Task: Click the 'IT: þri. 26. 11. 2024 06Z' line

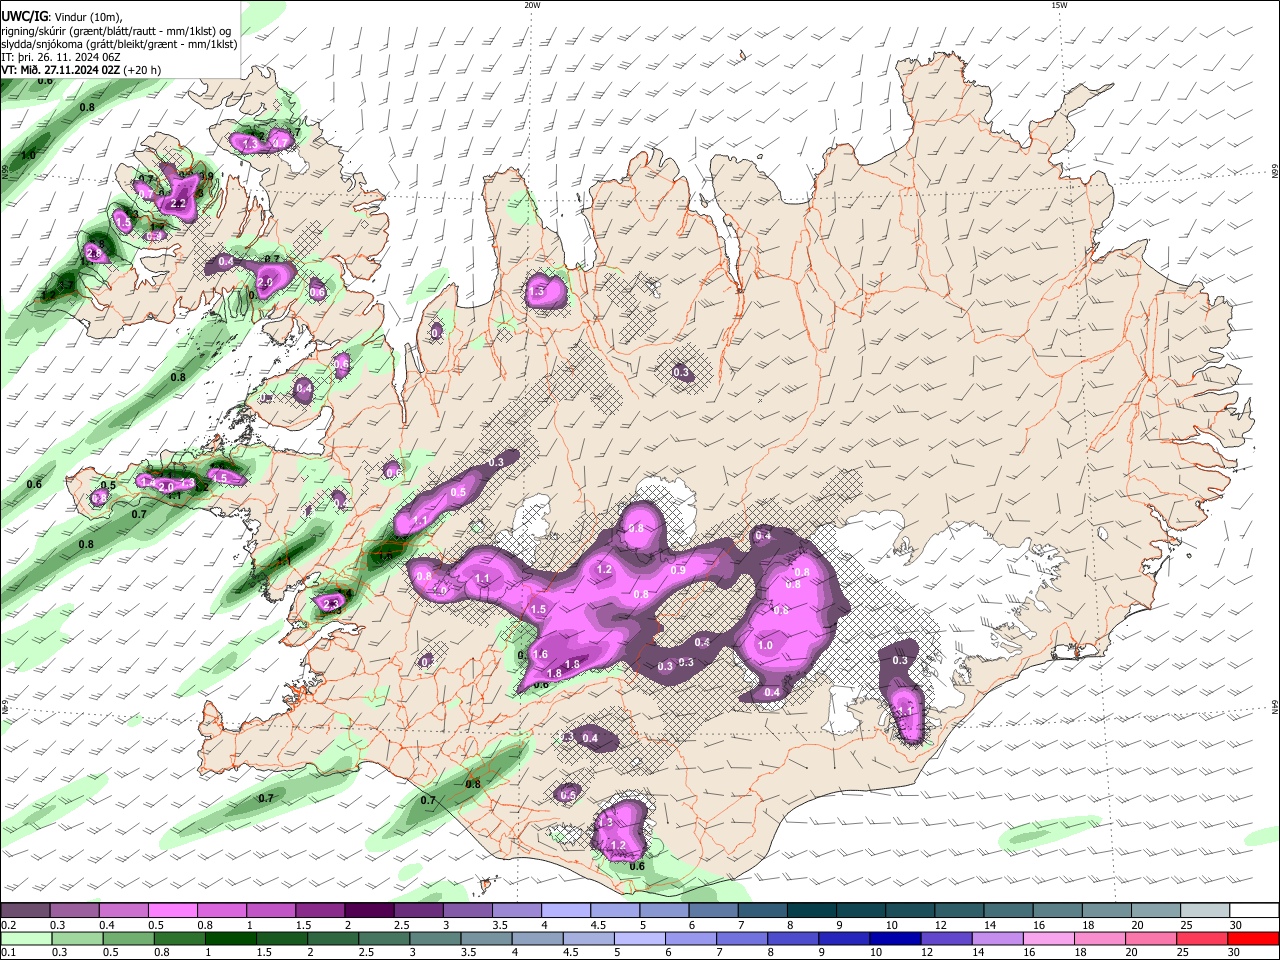Action: point(59,57)
